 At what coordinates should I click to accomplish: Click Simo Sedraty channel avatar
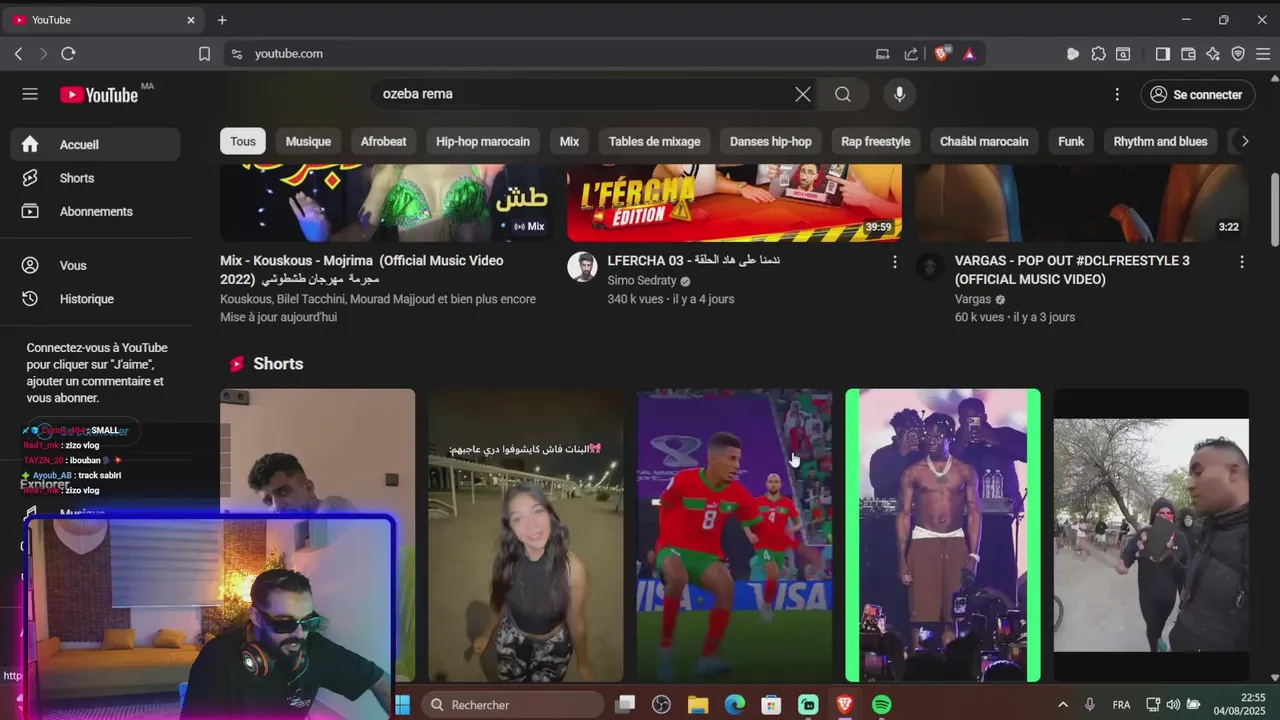pos(582,267)
